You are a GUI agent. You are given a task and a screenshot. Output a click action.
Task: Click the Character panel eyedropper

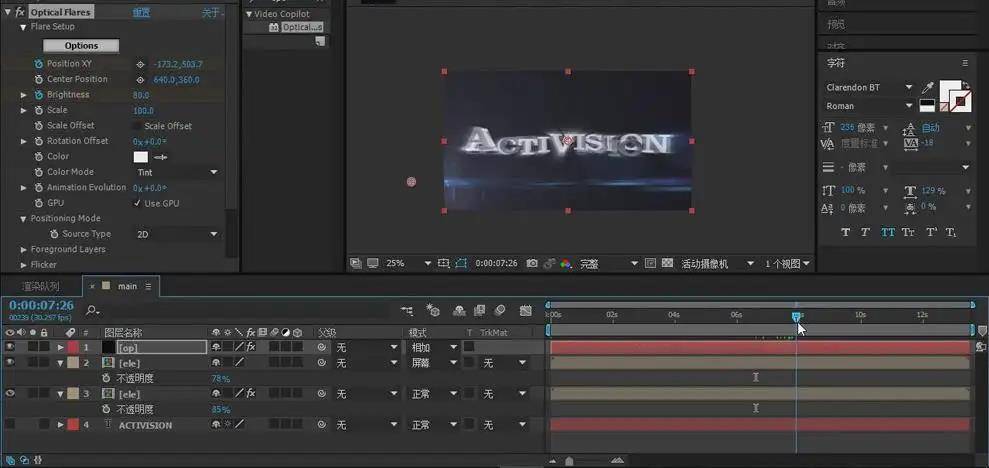pyautogui.click(x=928, y=88)
